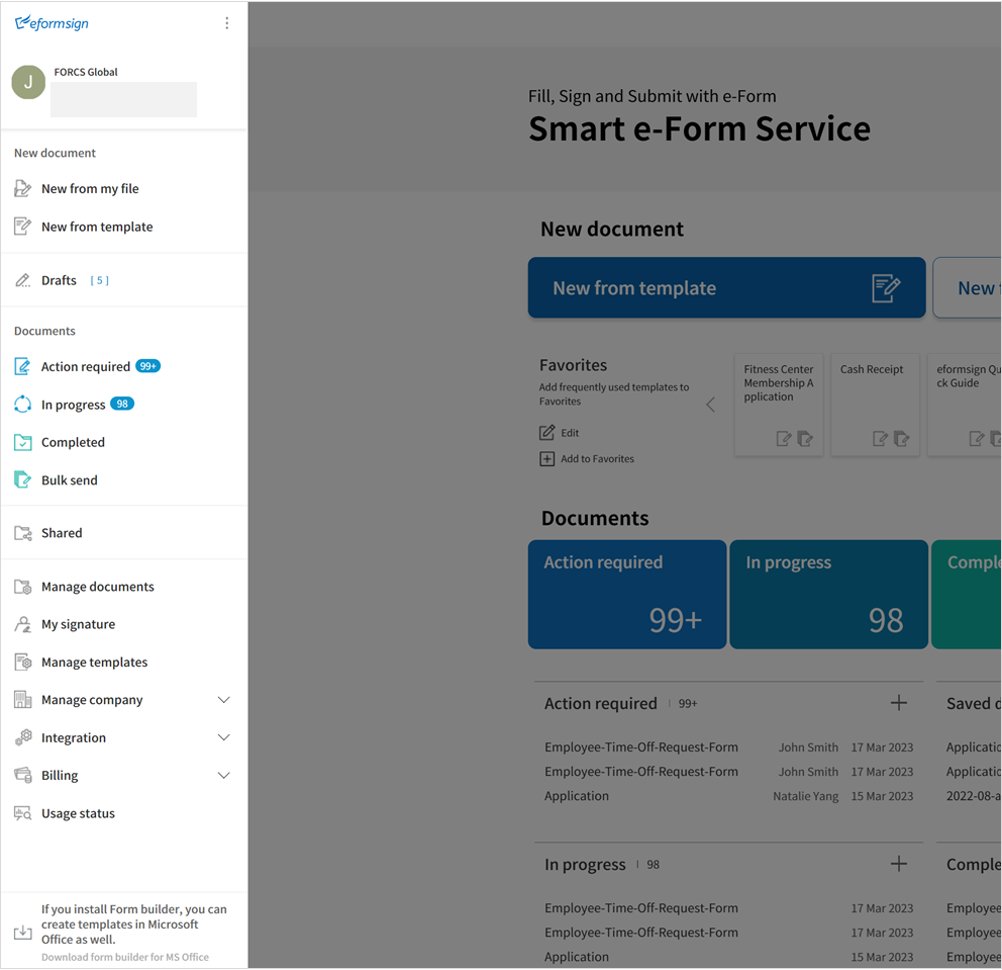
Task: Click the Application row by Natalie Yang
Action: coord(728,796)
